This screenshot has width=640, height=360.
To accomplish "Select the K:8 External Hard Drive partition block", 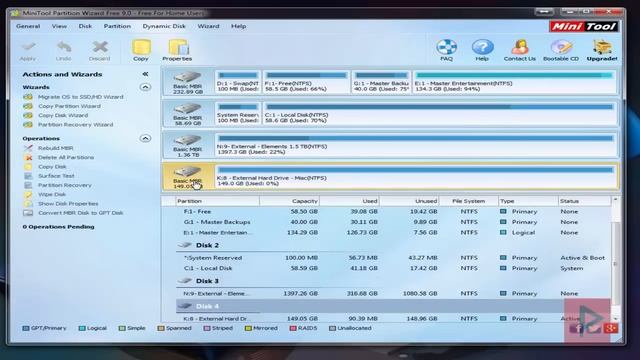I will [x=416, y=177].
